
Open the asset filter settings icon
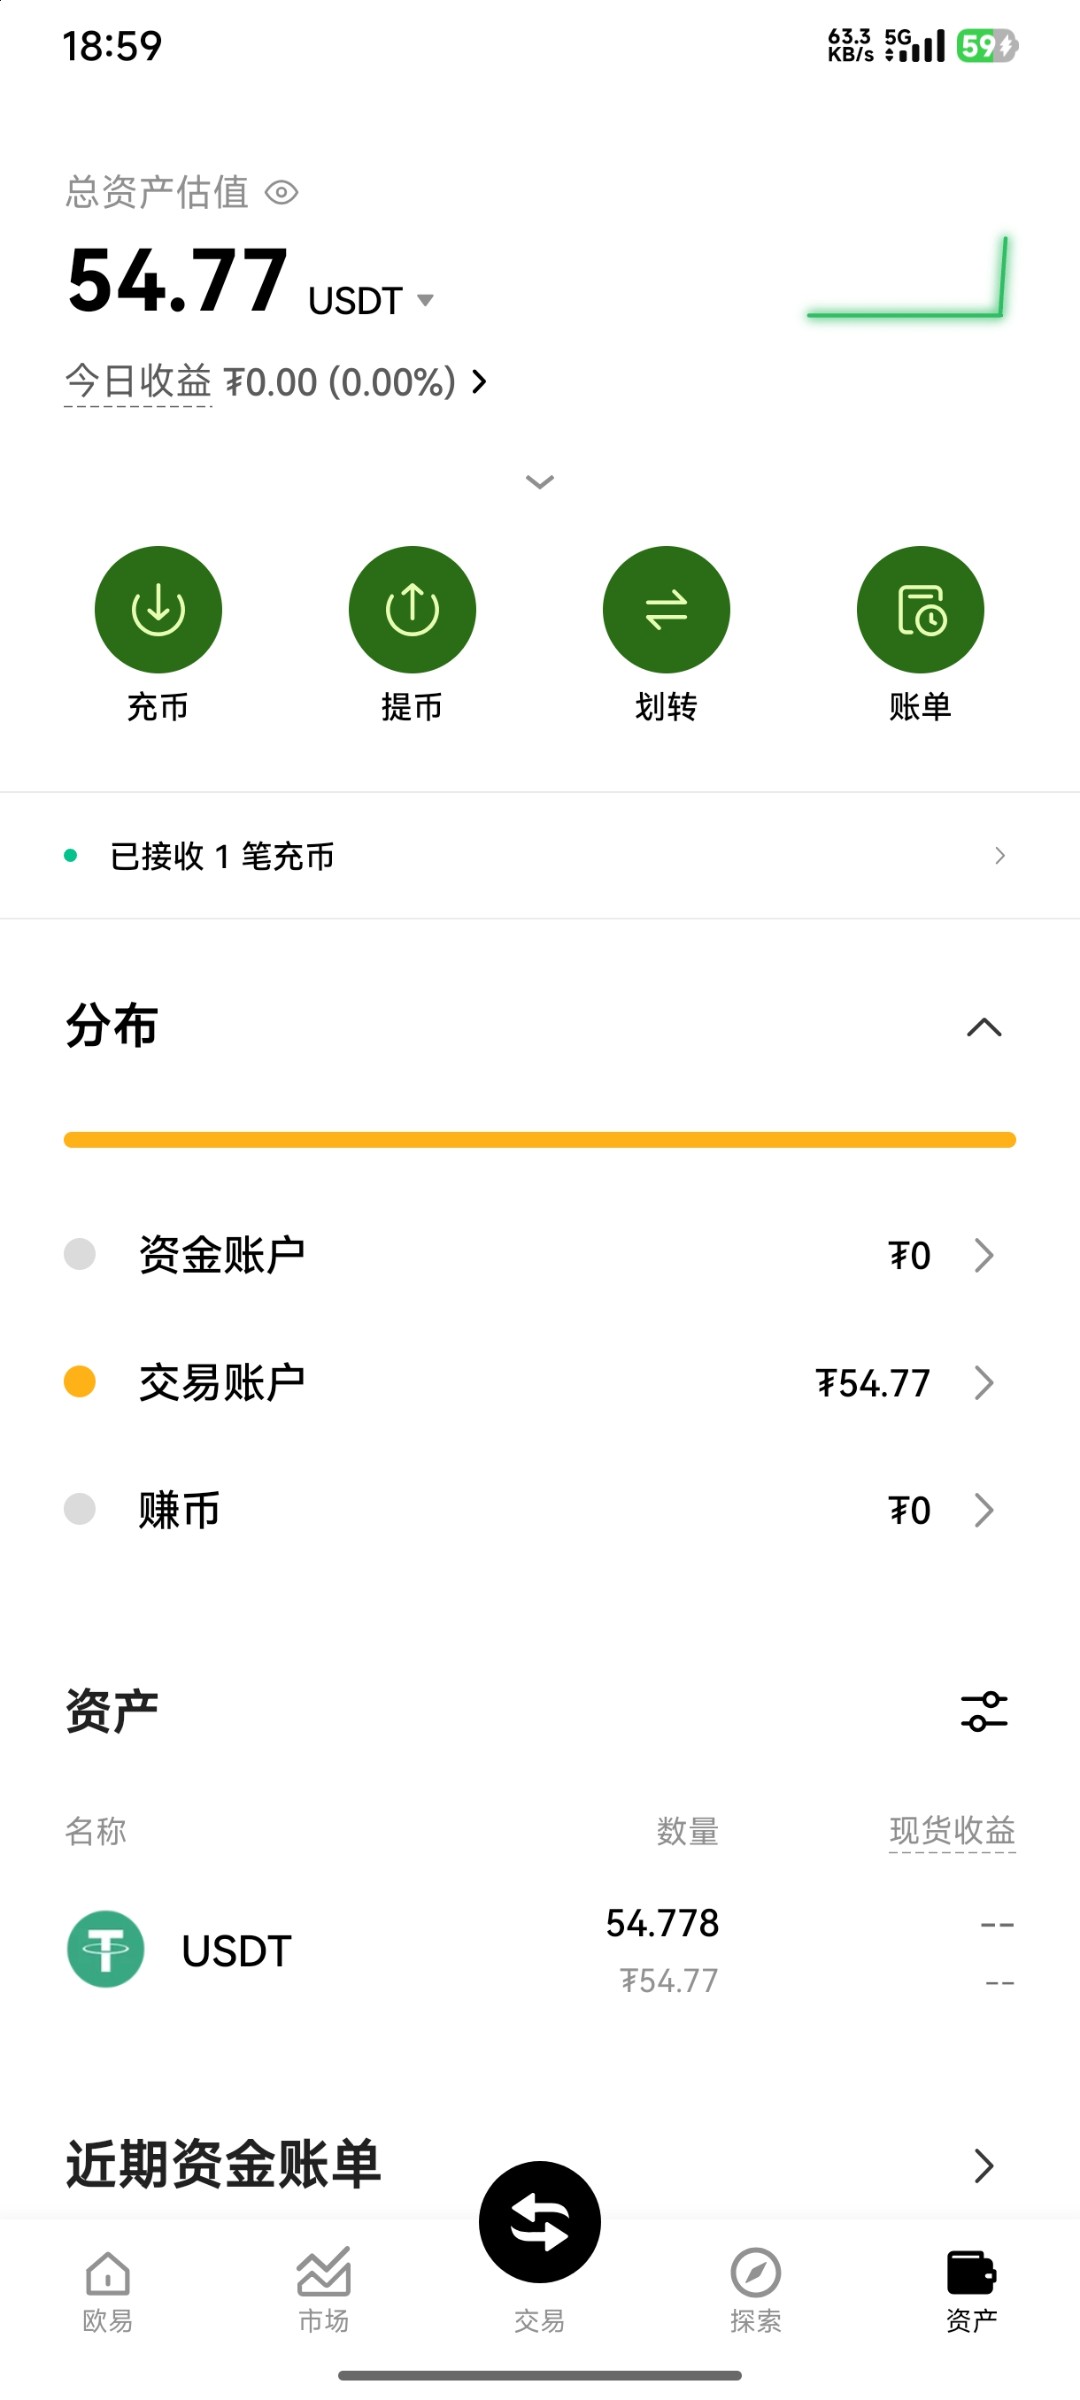coord(984,1711)
